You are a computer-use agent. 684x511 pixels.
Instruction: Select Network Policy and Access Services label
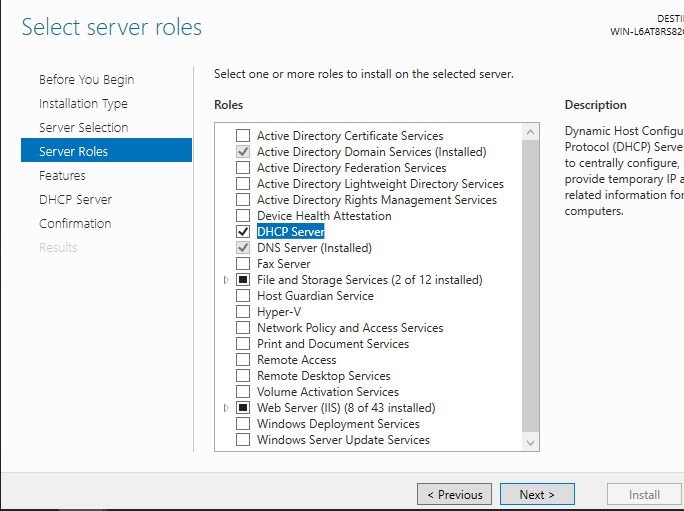coord(350,328)
